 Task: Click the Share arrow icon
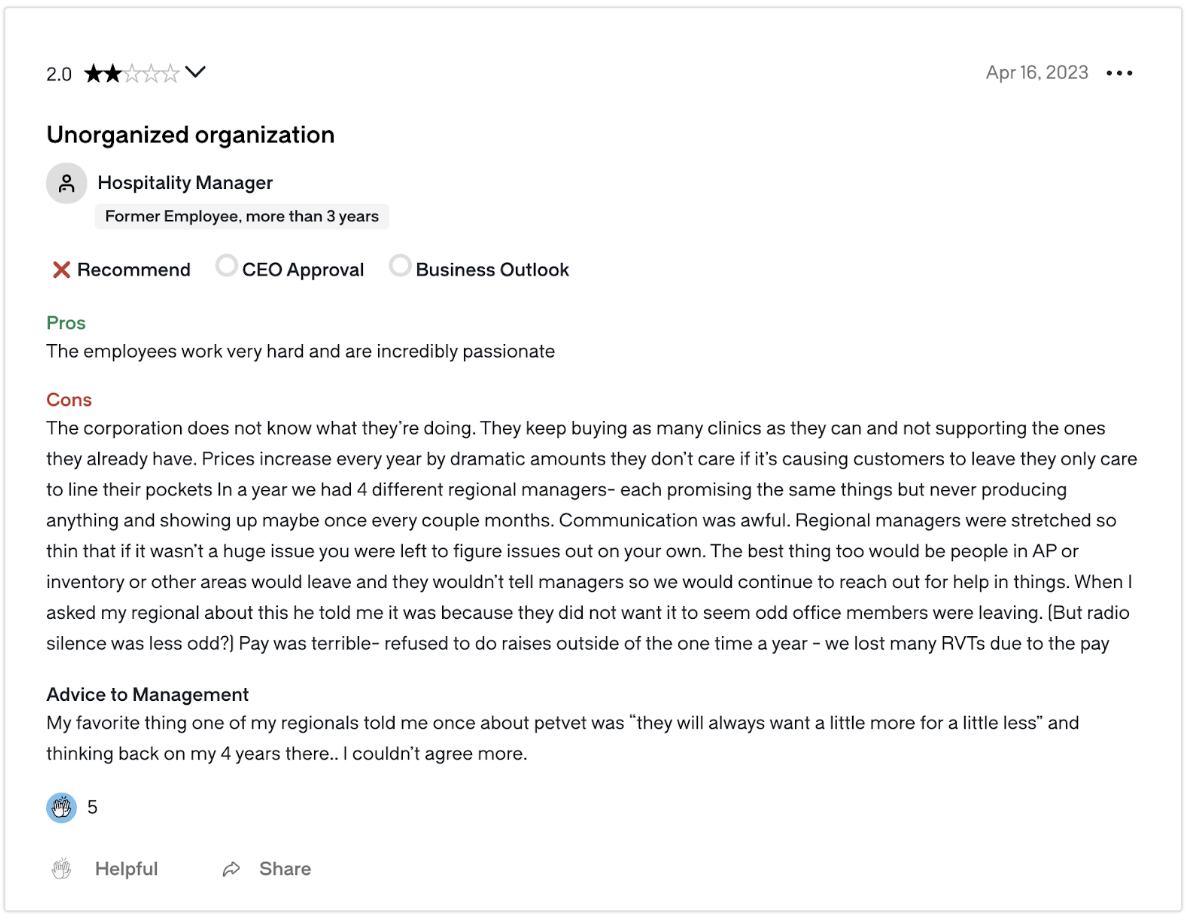pyautogui.click(x=231, y=869)
